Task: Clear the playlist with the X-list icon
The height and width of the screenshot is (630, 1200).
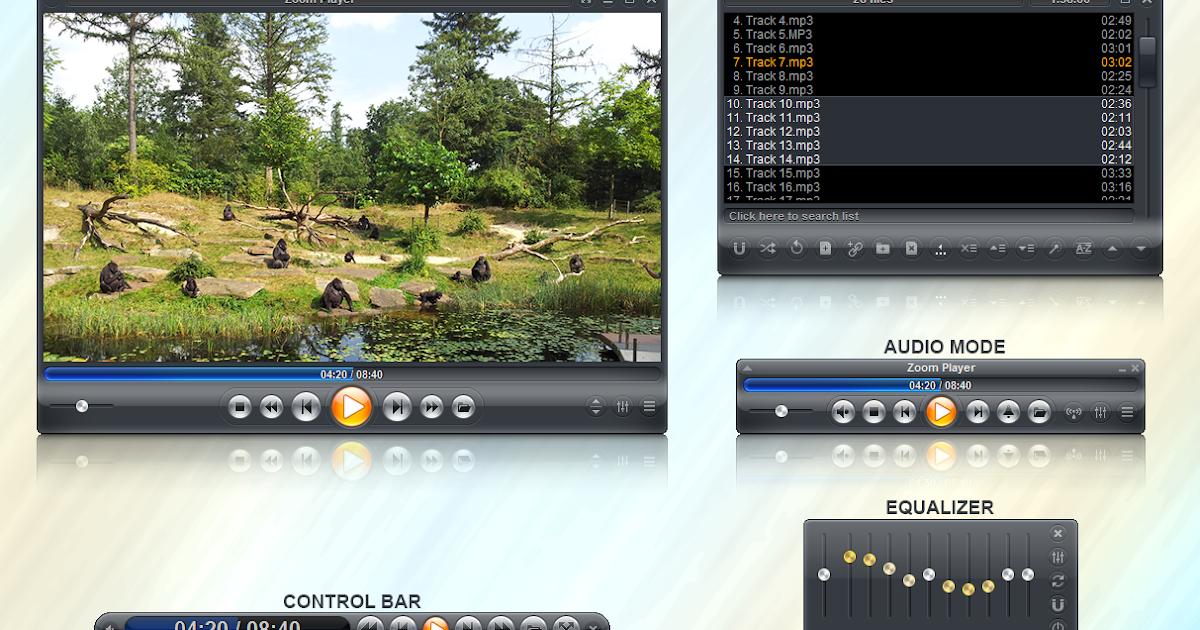Action: (x=969, y=249)
